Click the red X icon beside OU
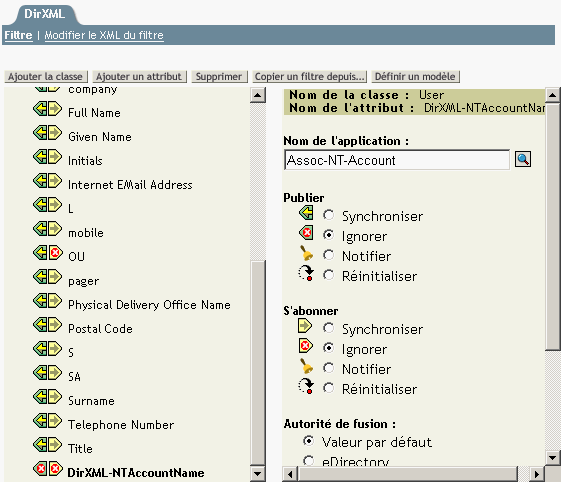 (55, 253)
